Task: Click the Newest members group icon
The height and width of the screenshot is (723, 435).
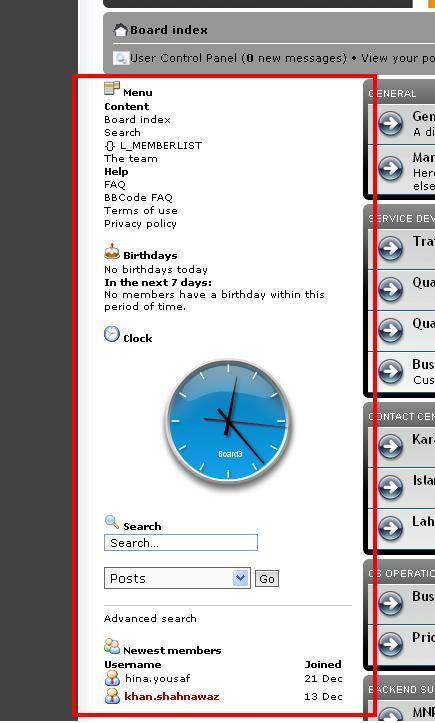Action: [x=112, y=646]
